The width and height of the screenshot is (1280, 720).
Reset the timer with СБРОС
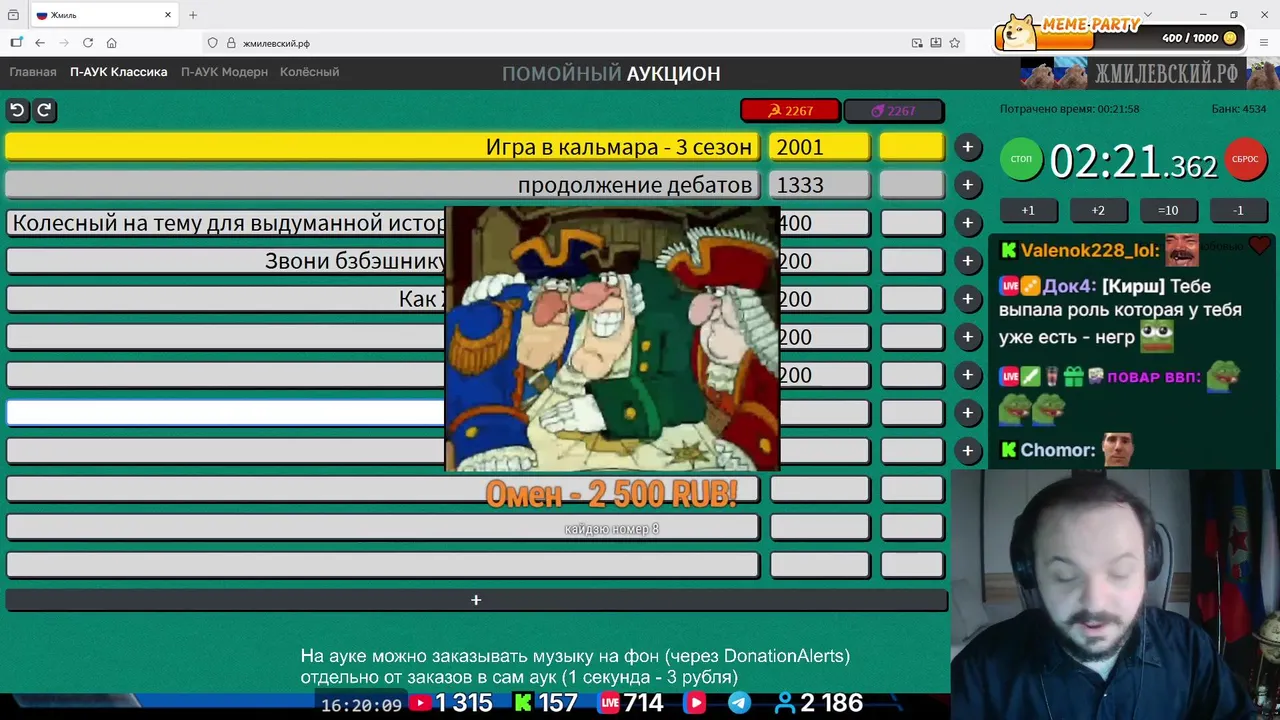click(1245, 160)
